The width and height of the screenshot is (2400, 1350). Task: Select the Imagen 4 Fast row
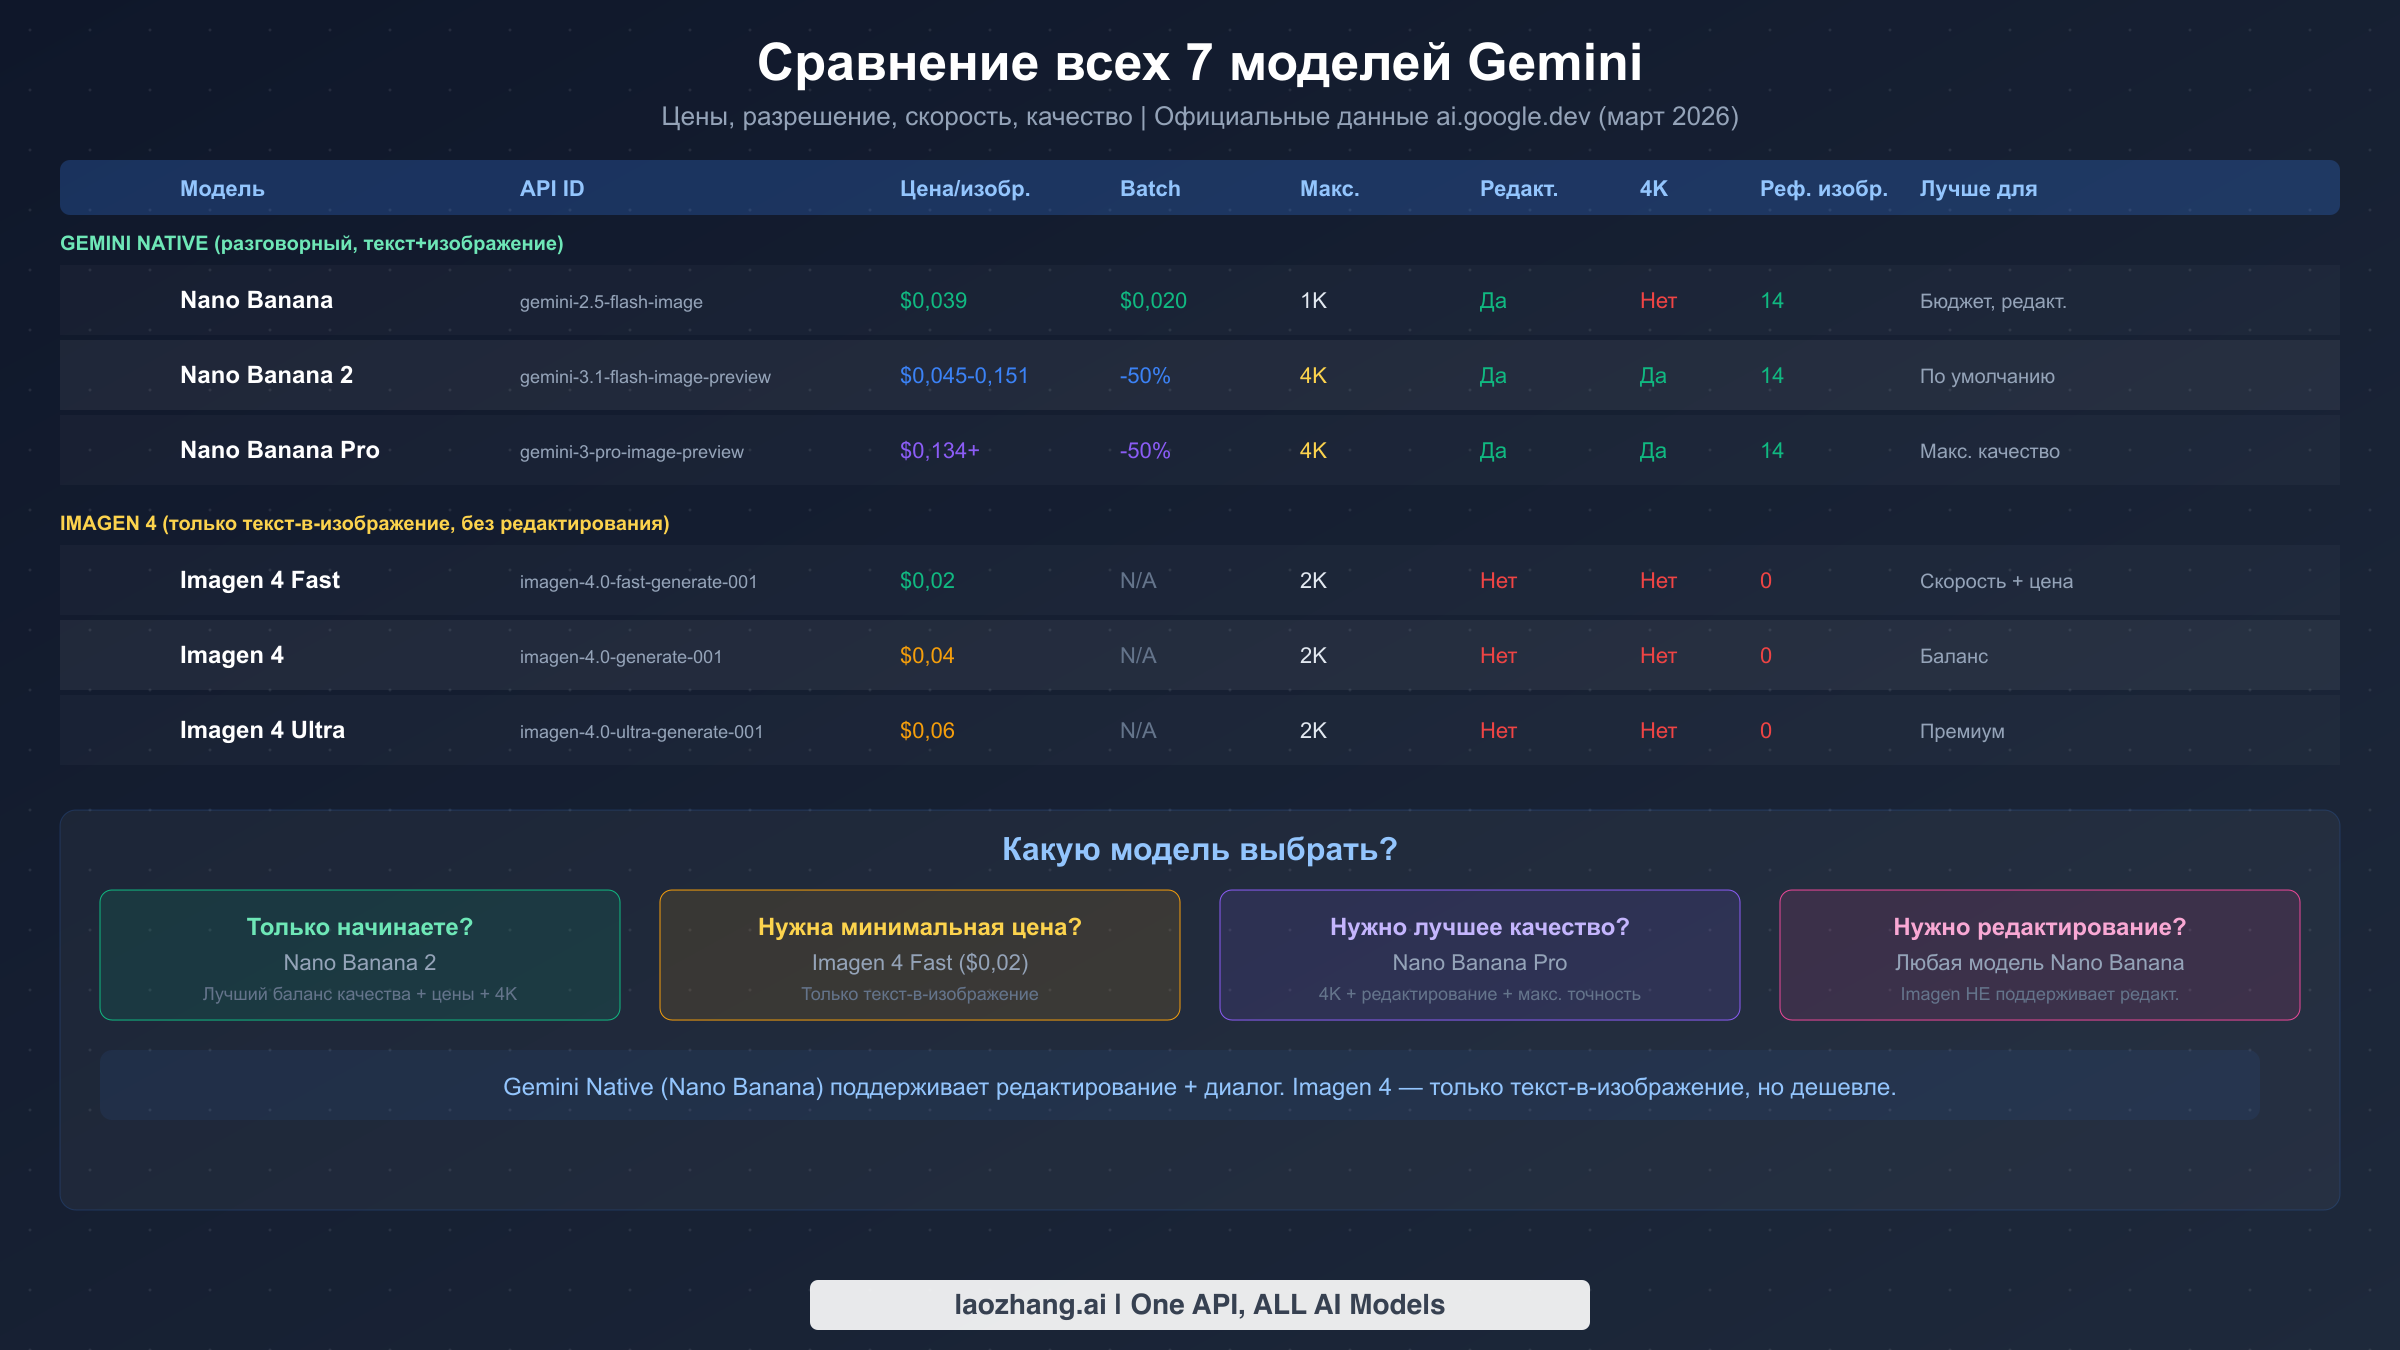pos(1200,580)
